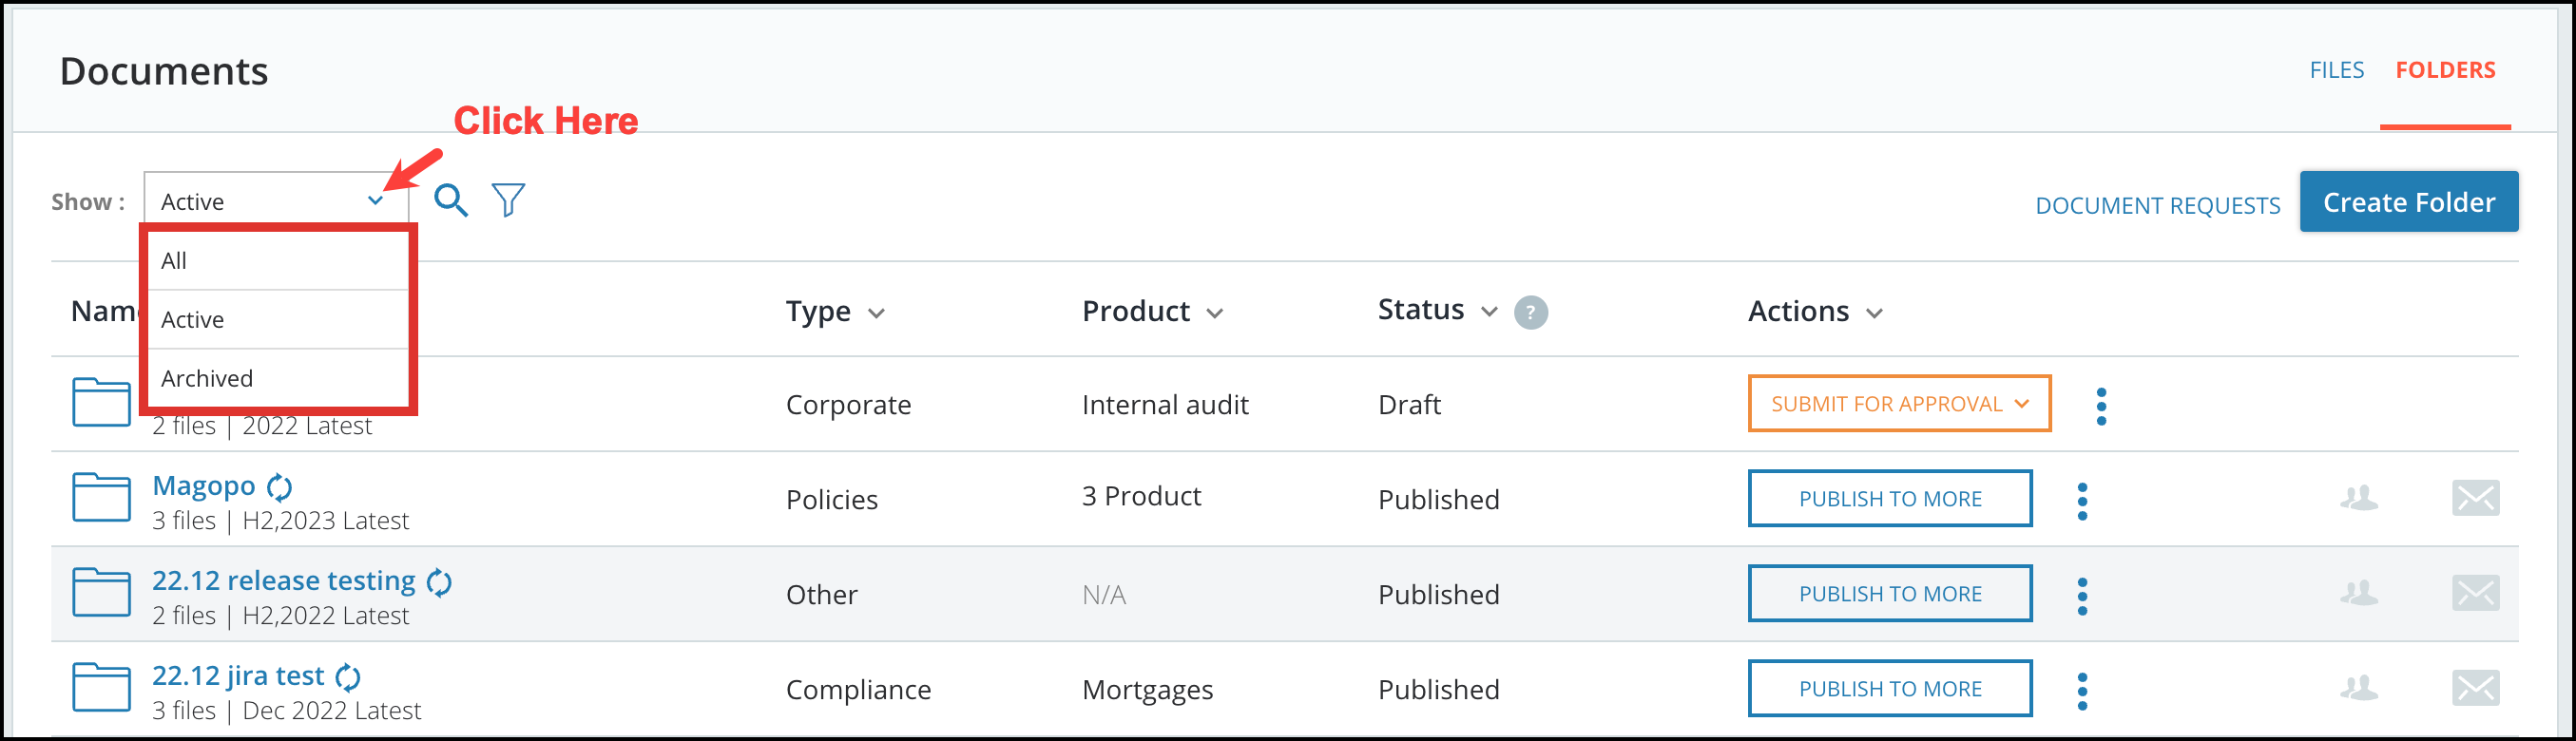2576x741 pixels.
Task: Open the Magopo folder link
Action: [204, 486]
